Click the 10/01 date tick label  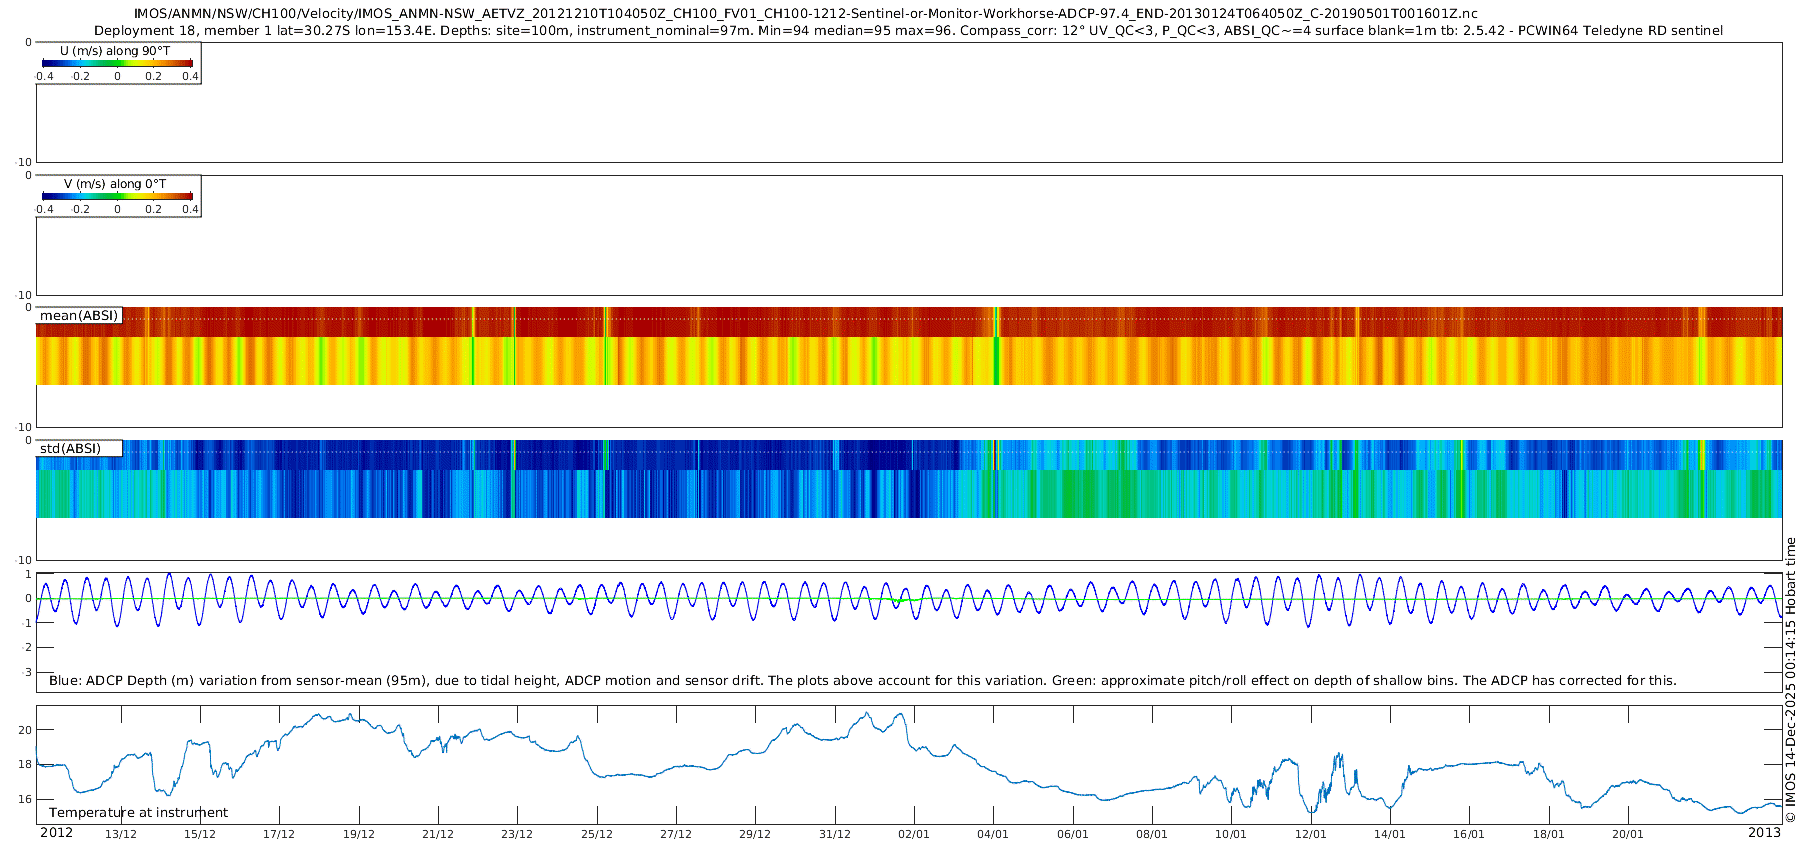coord(1231,835)
